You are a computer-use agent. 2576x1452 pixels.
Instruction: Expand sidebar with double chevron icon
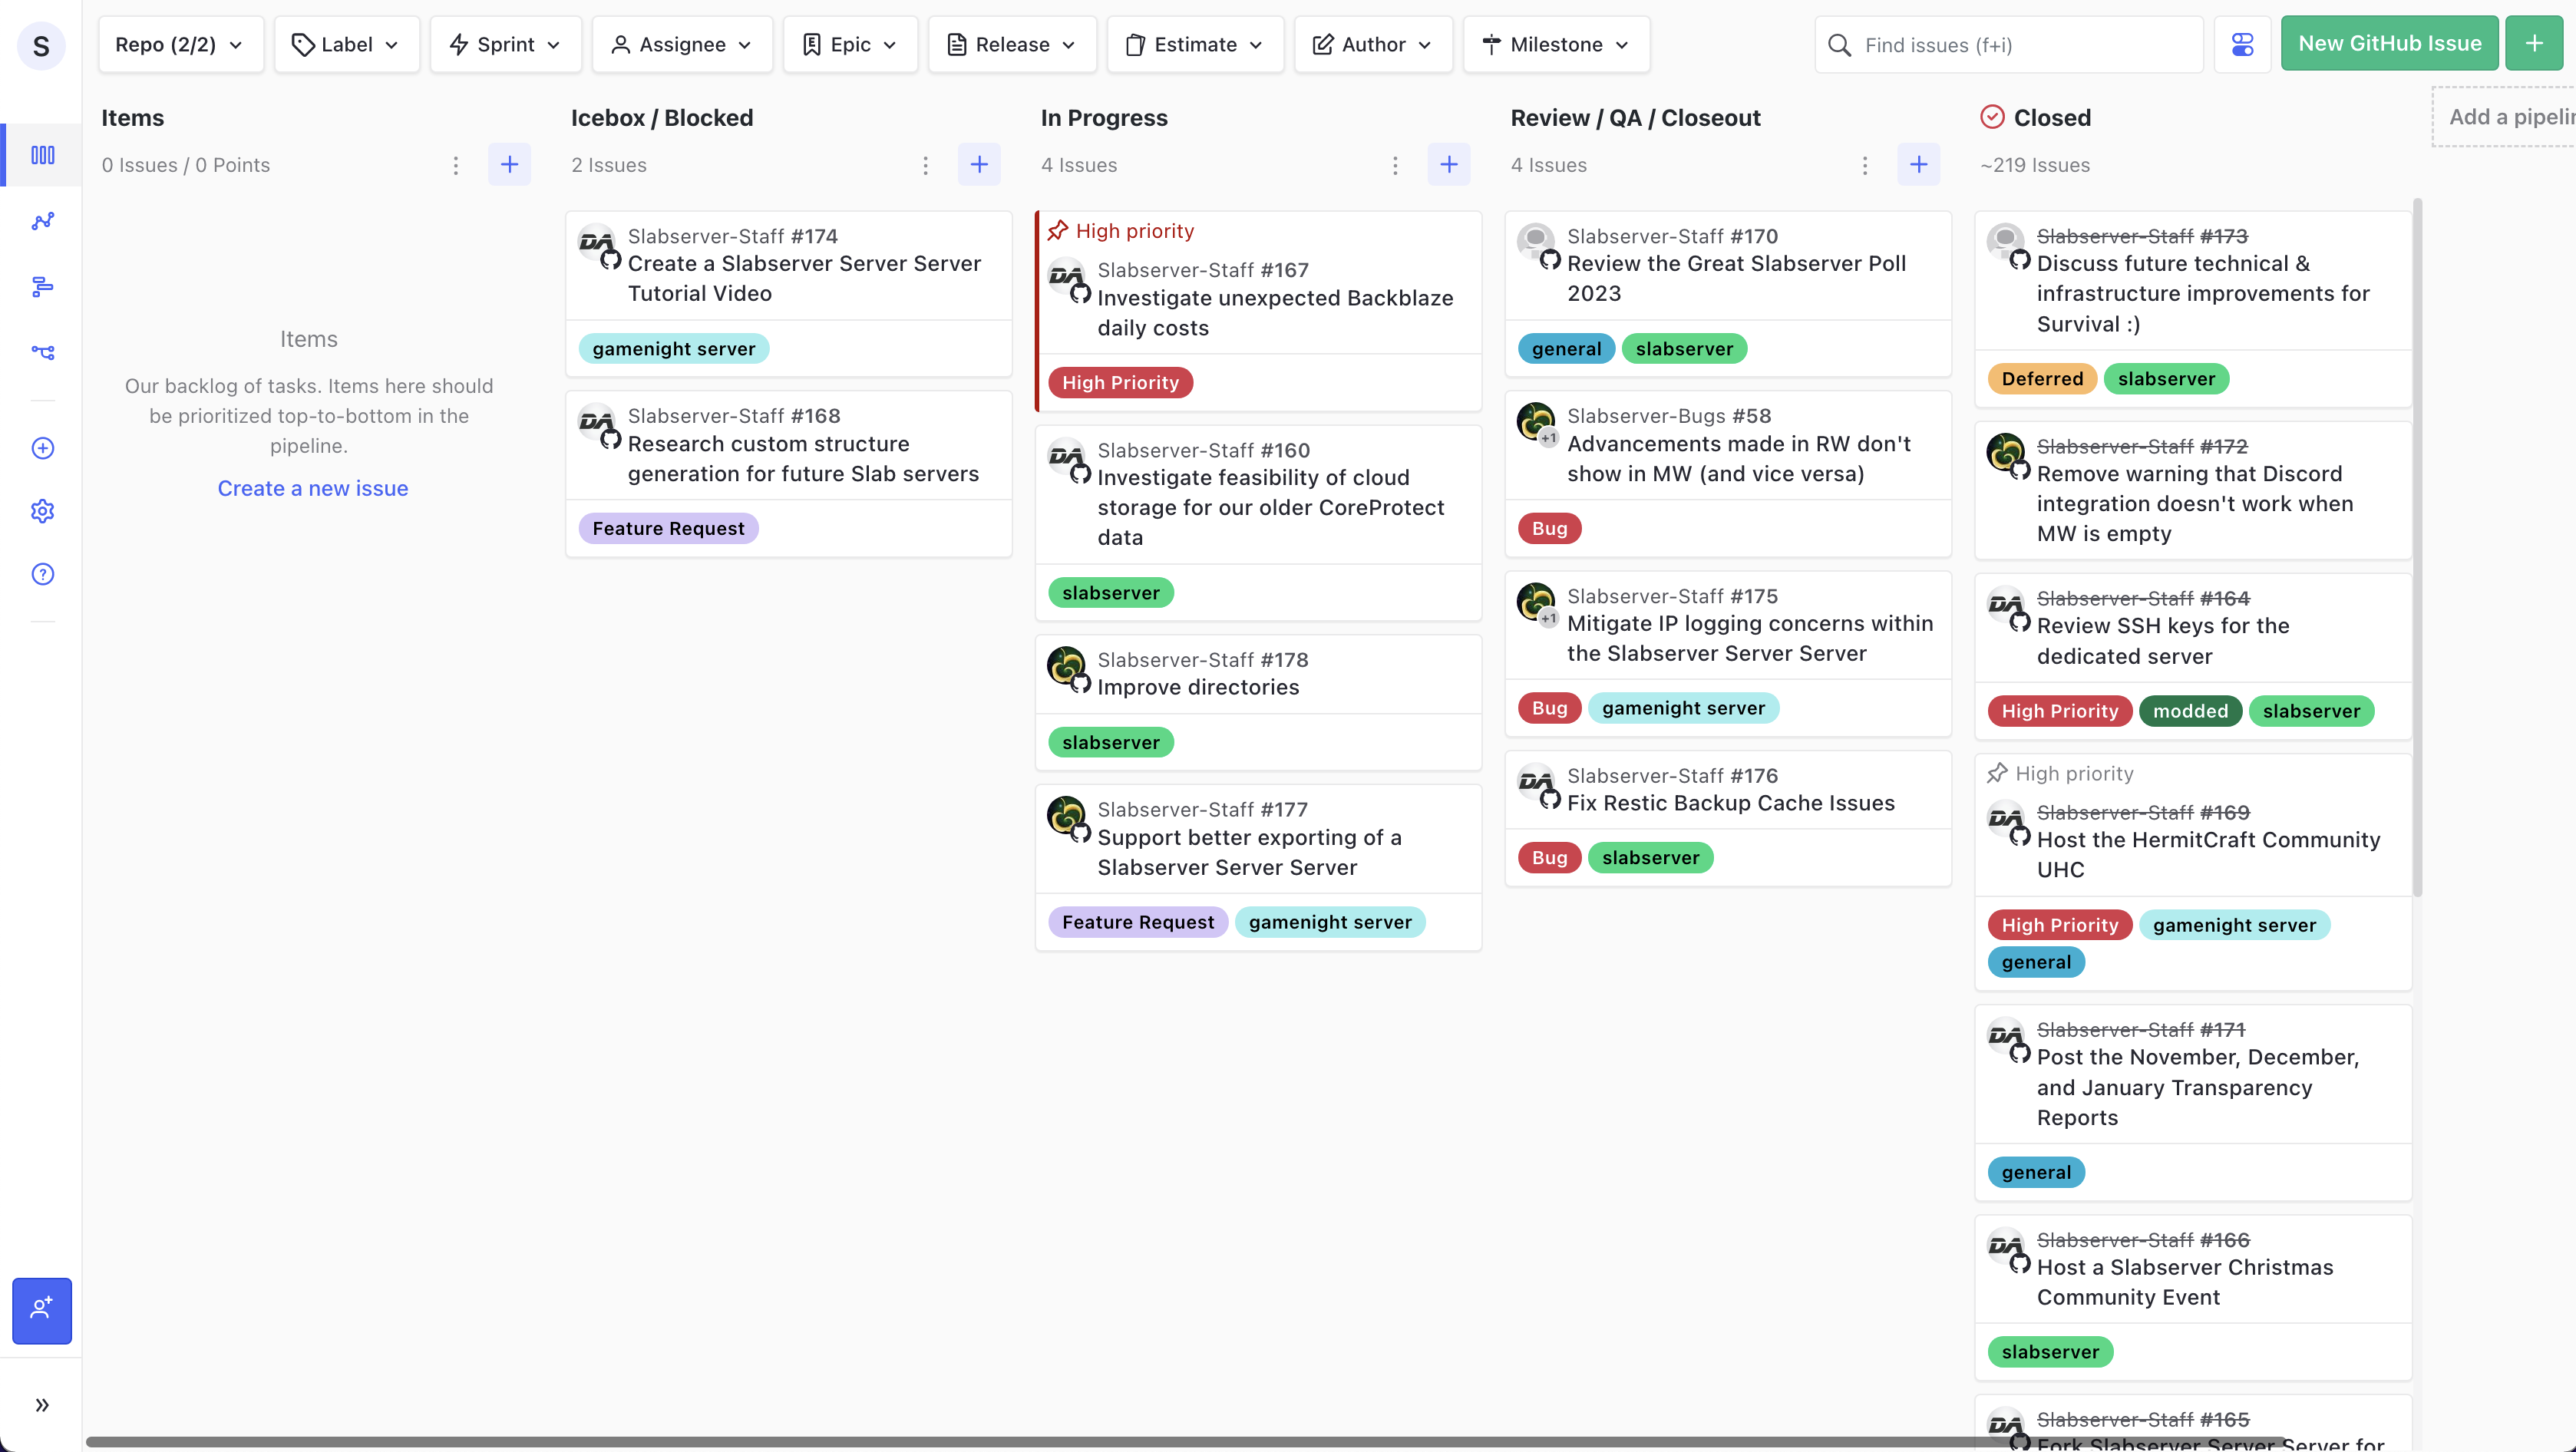[42, 1405]
